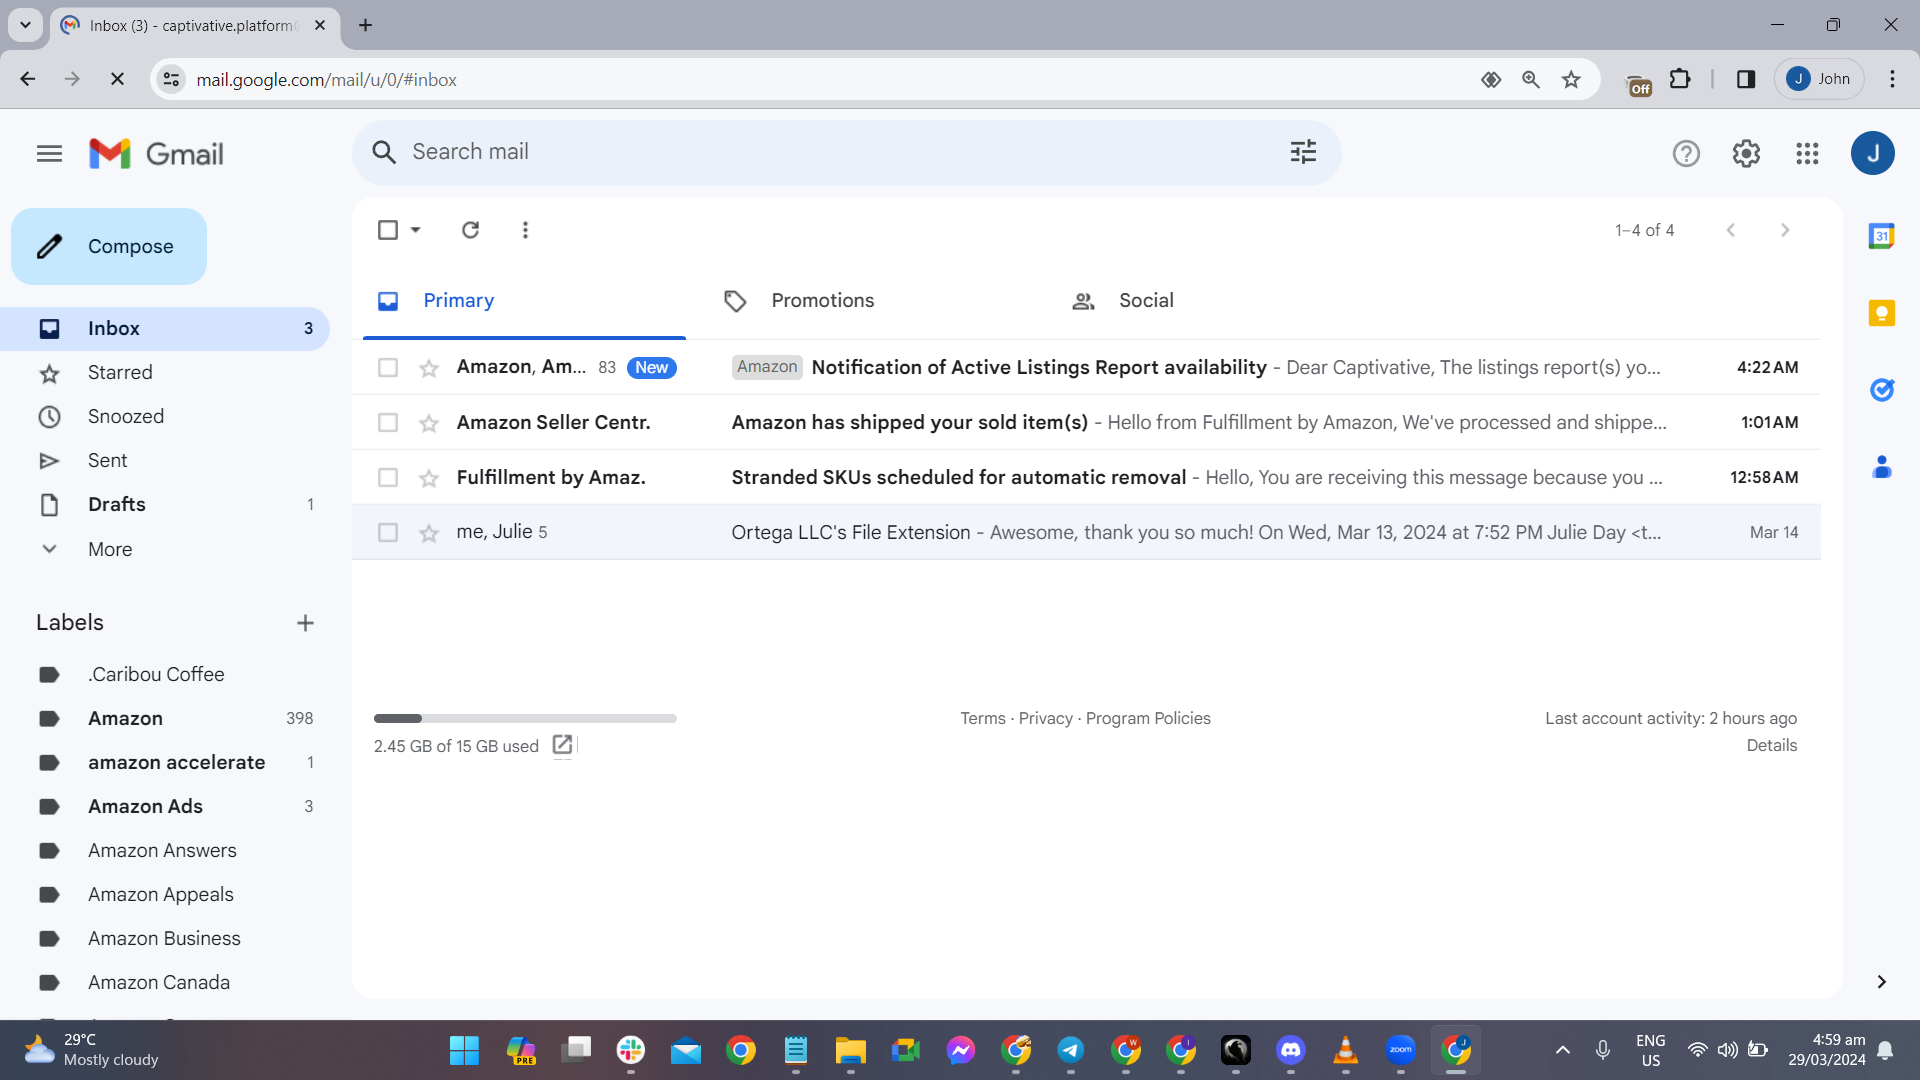Toggle the Chrome side panel icon
The height and width of the screenshot is (1080, 1920).
tap(1746, 79)
